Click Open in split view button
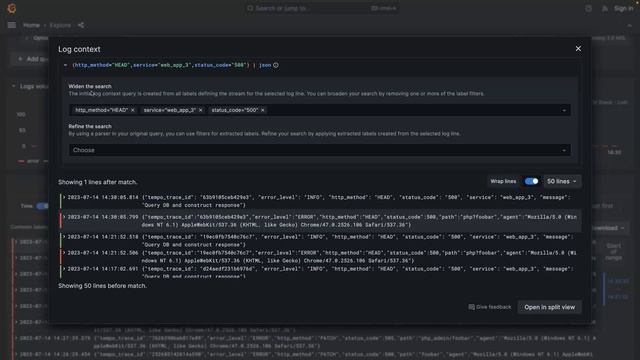This screenshot has width=640, height=360. (x=549, y=307)
